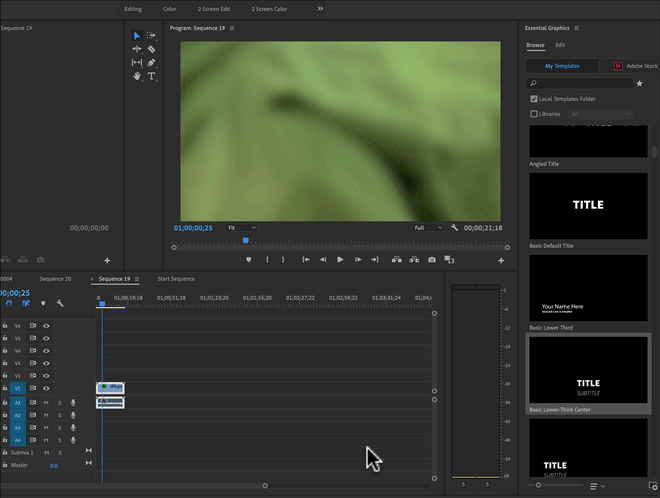
Task: Toggle the Libraries checkbox
Action: (x=534, y=114)
